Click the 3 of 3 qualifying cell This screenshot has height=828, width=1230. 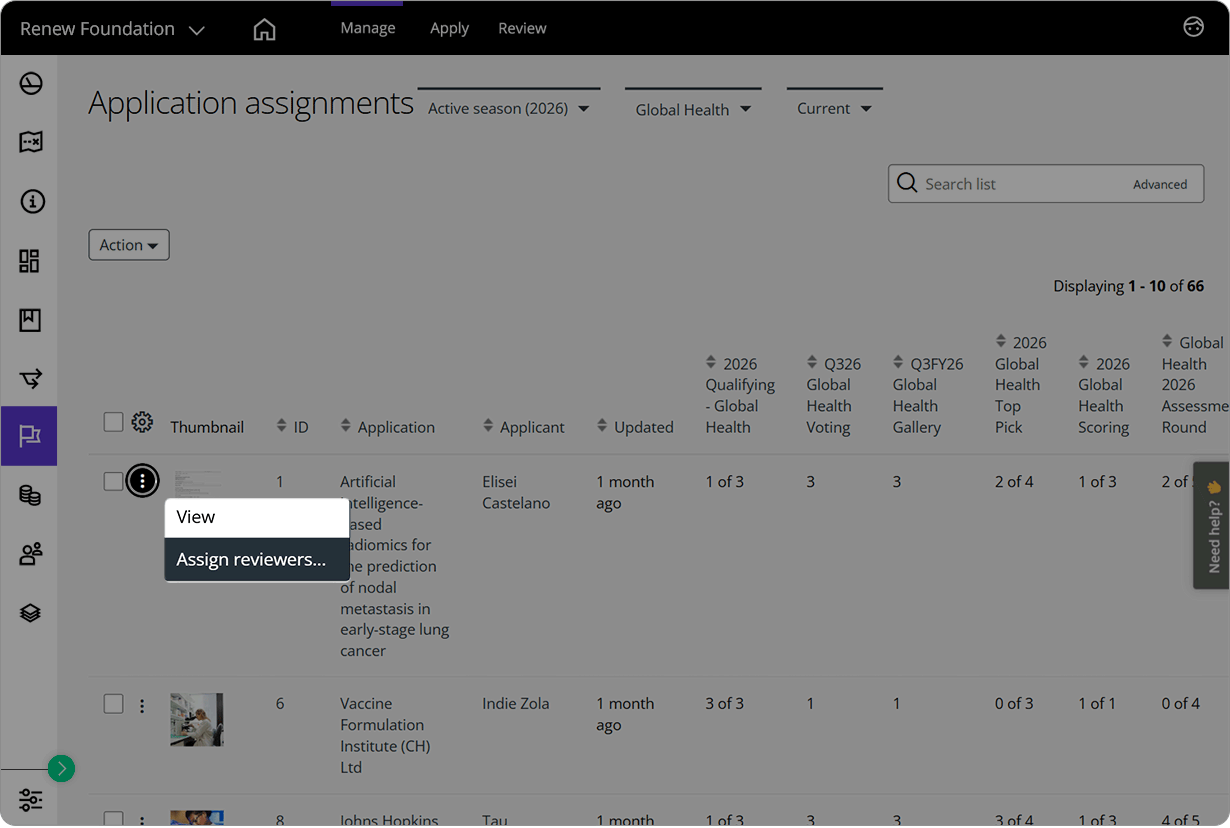tap(724, 704)
